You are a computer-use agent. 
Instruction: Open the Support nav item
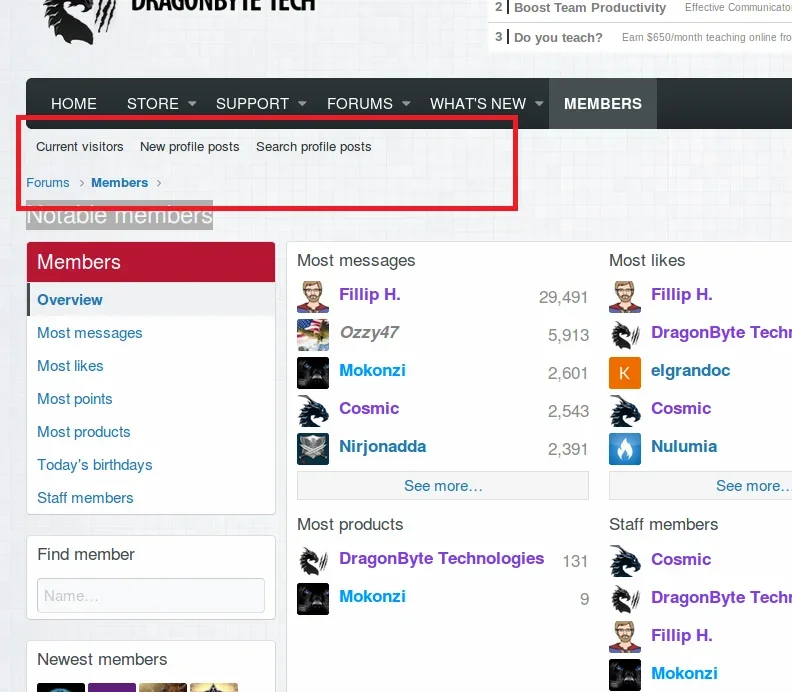(x=252, y=104)
